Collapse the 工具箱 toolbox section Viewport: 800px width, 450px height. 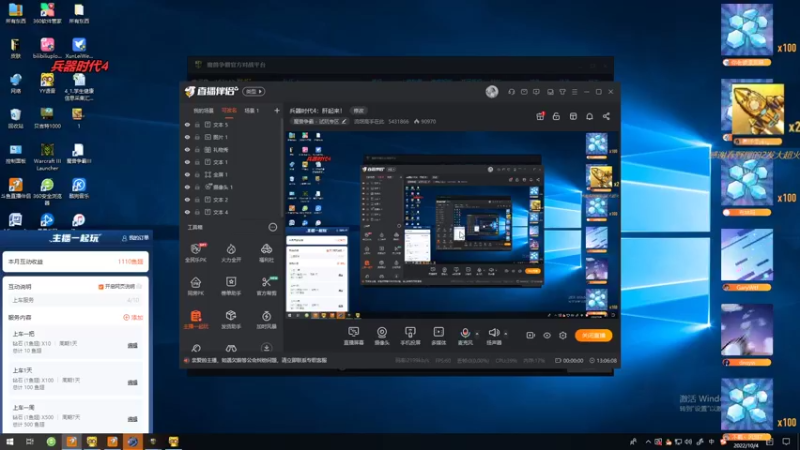click(273, 227)
